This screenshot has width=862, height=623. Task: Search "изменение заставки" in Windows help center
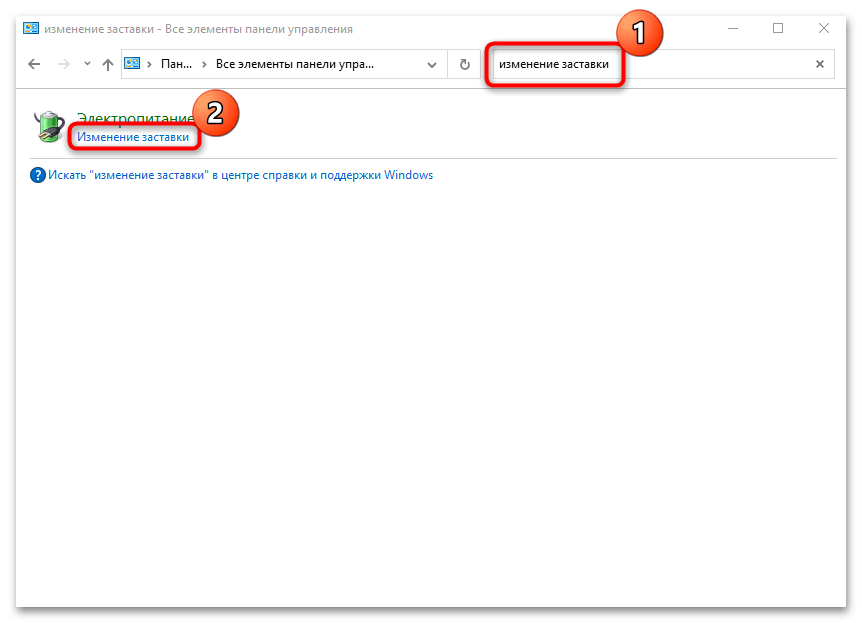coord(240,175)
